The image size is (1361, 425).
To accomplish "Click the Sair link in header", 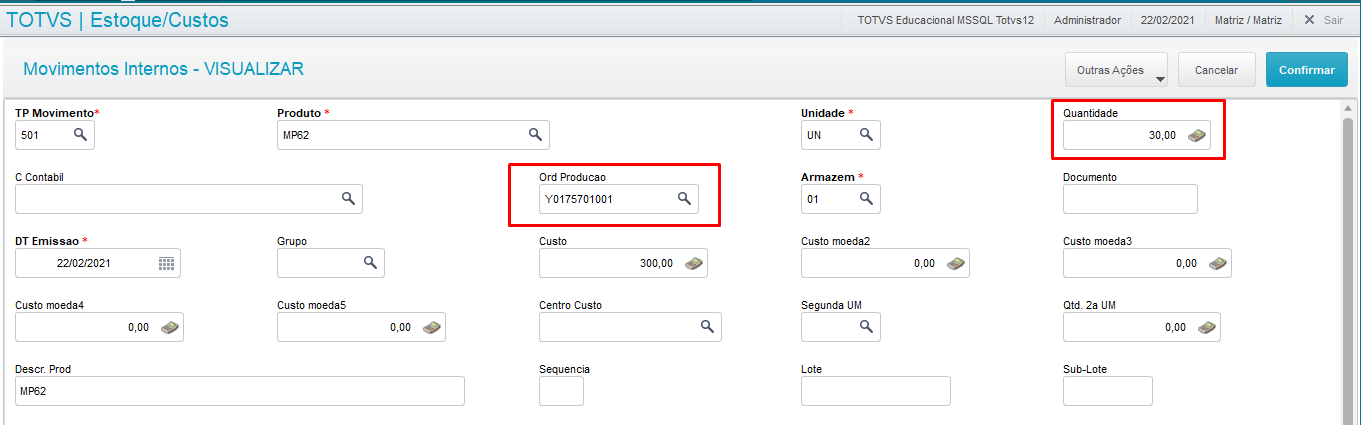I will [x=1333, y=20].
